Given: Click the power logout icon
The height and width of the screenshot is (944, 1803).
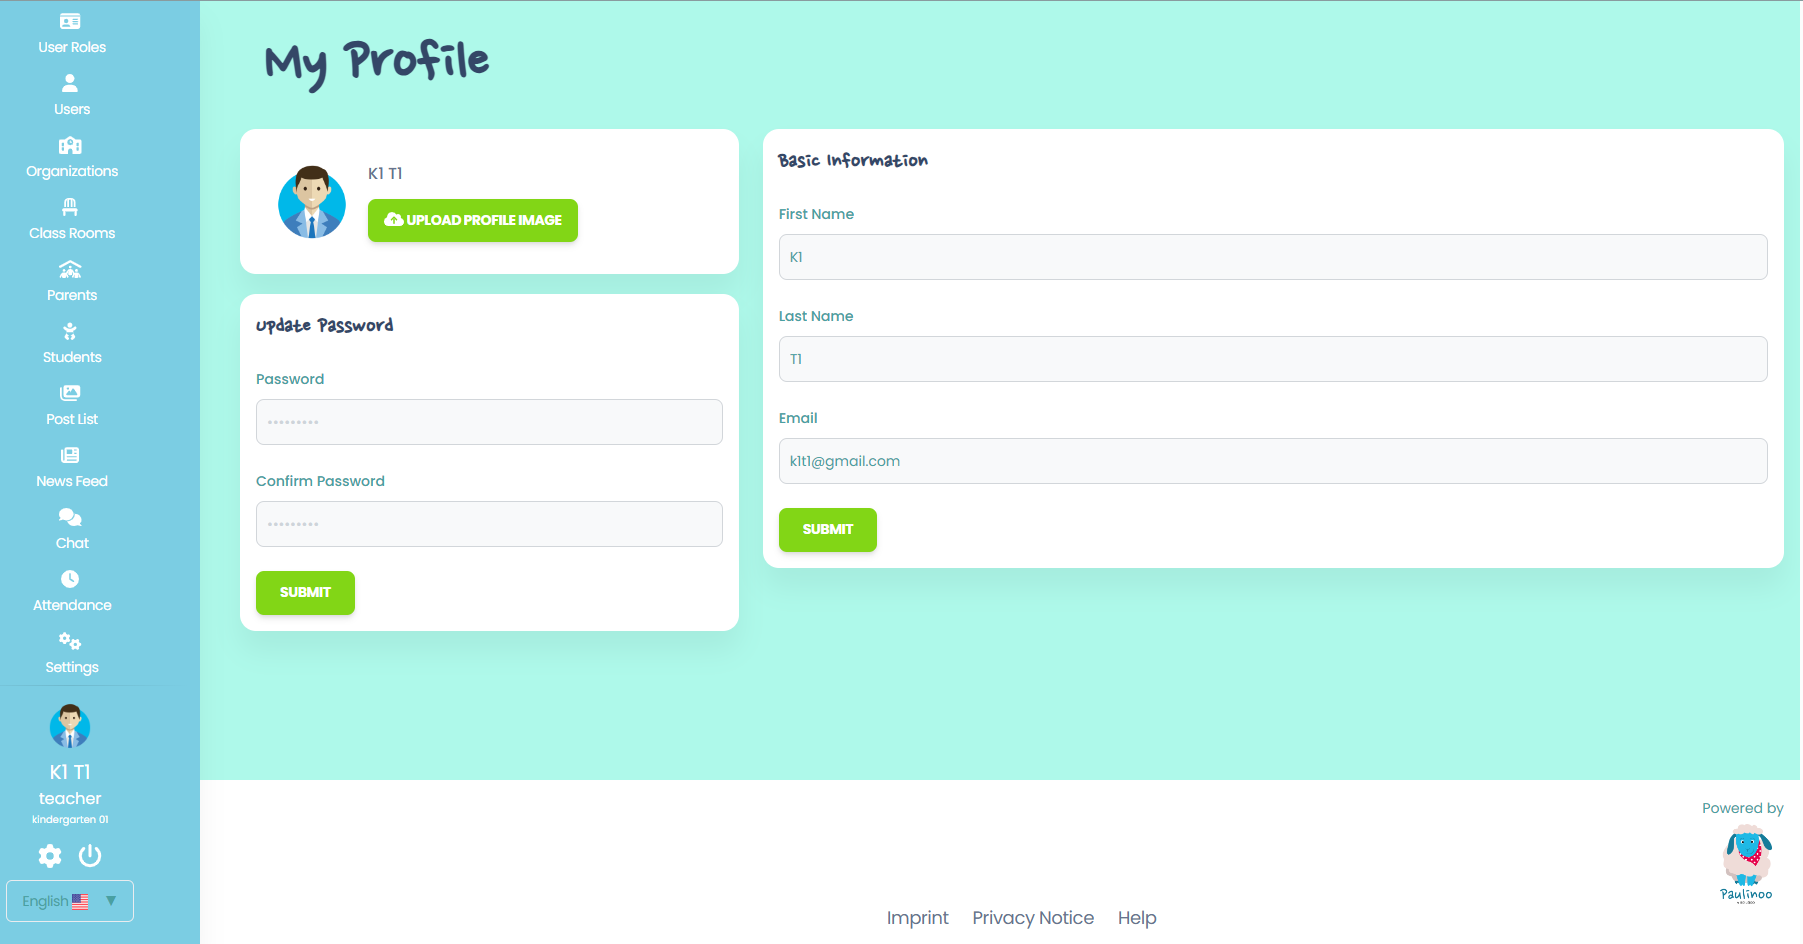Looking at the screenshot, I should pos(90,855).
